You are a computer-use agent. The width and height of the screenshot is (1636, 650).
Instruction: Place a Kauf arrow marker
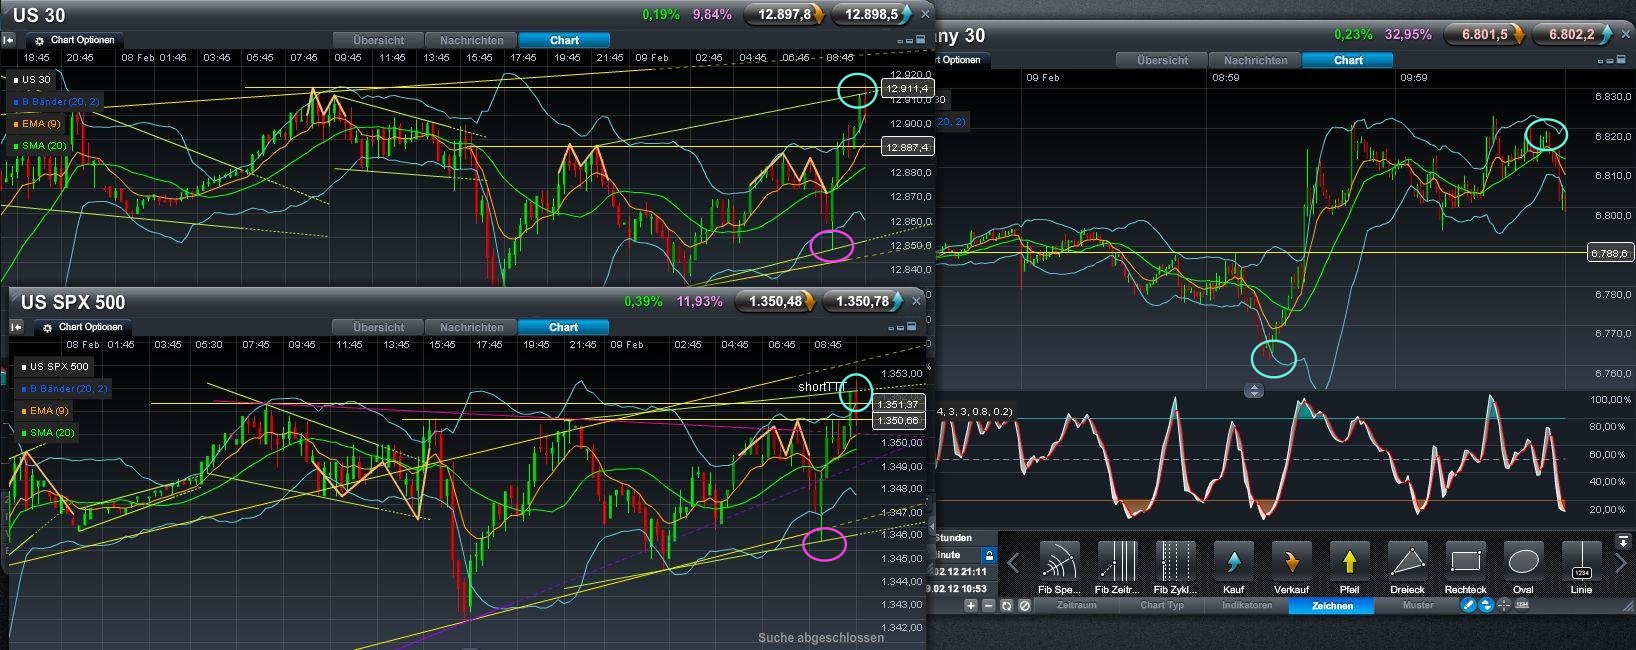tap(1234, 568)
